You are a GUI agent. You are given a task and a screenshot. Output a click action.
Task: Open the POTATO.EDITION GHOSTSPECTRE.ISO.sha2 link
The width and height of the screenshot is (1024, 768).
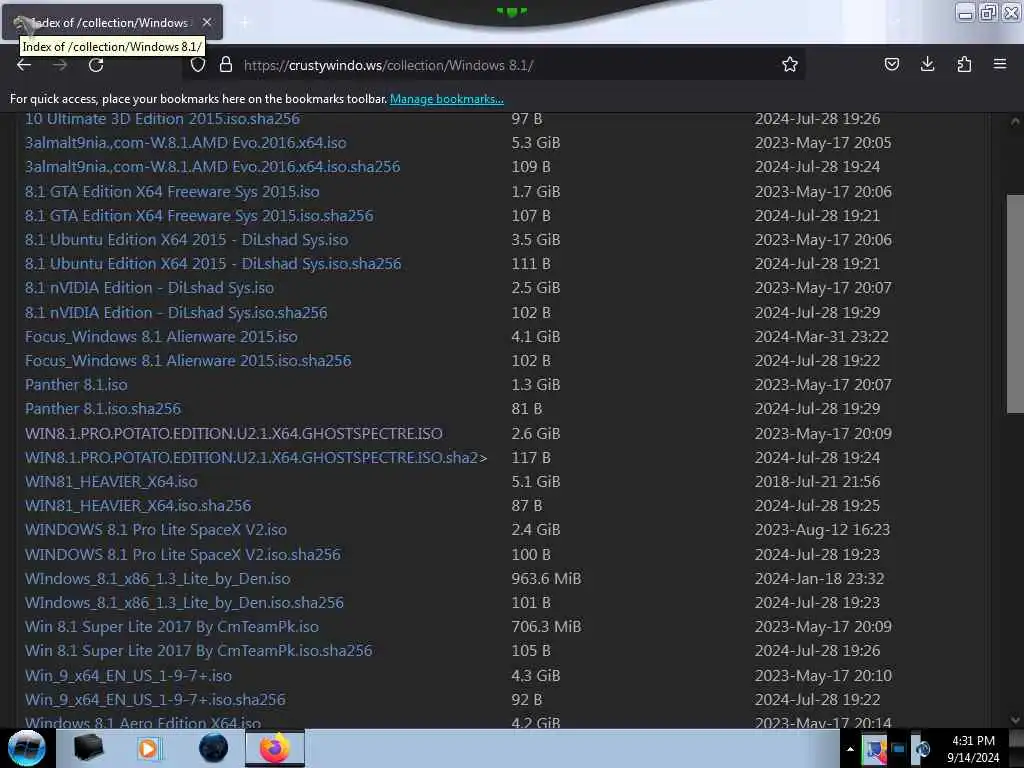click(x=256, y=458)
